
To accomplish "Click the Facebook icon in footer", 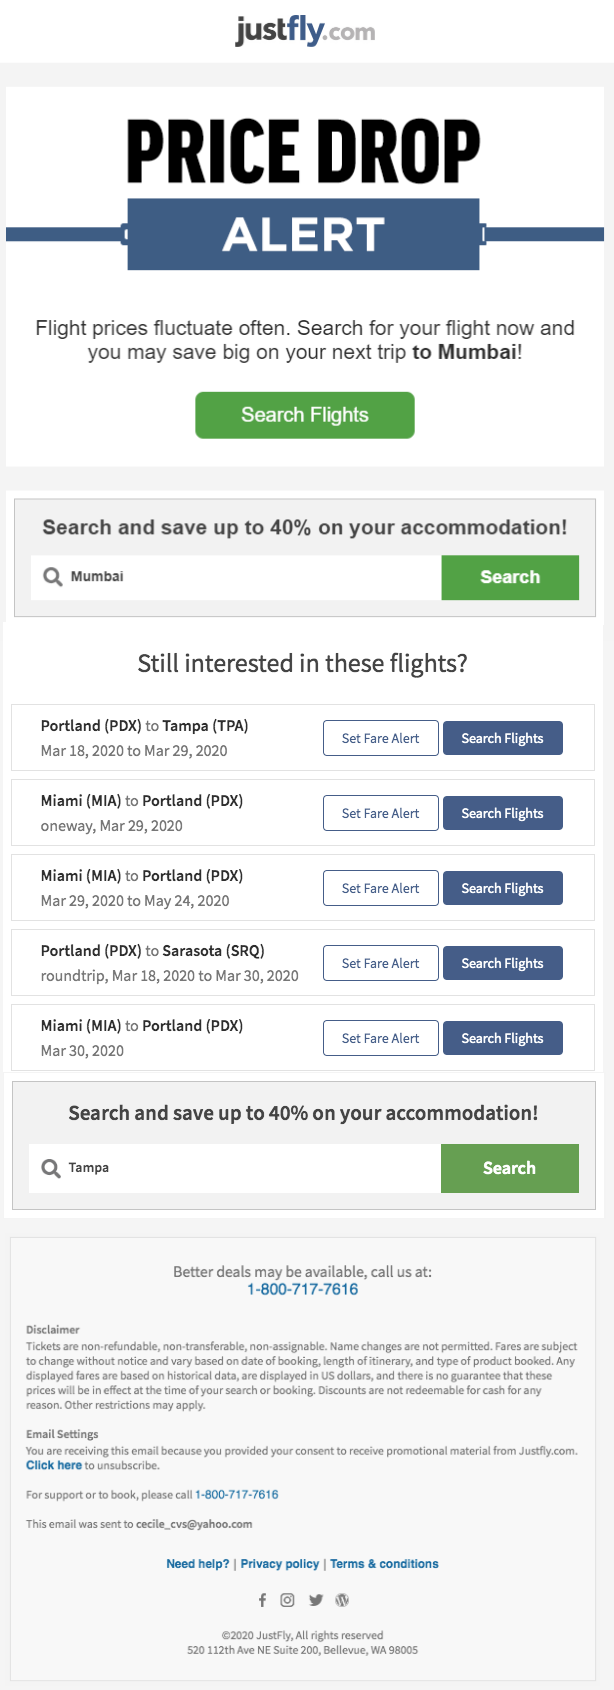I will click(x=262, y=1600).
